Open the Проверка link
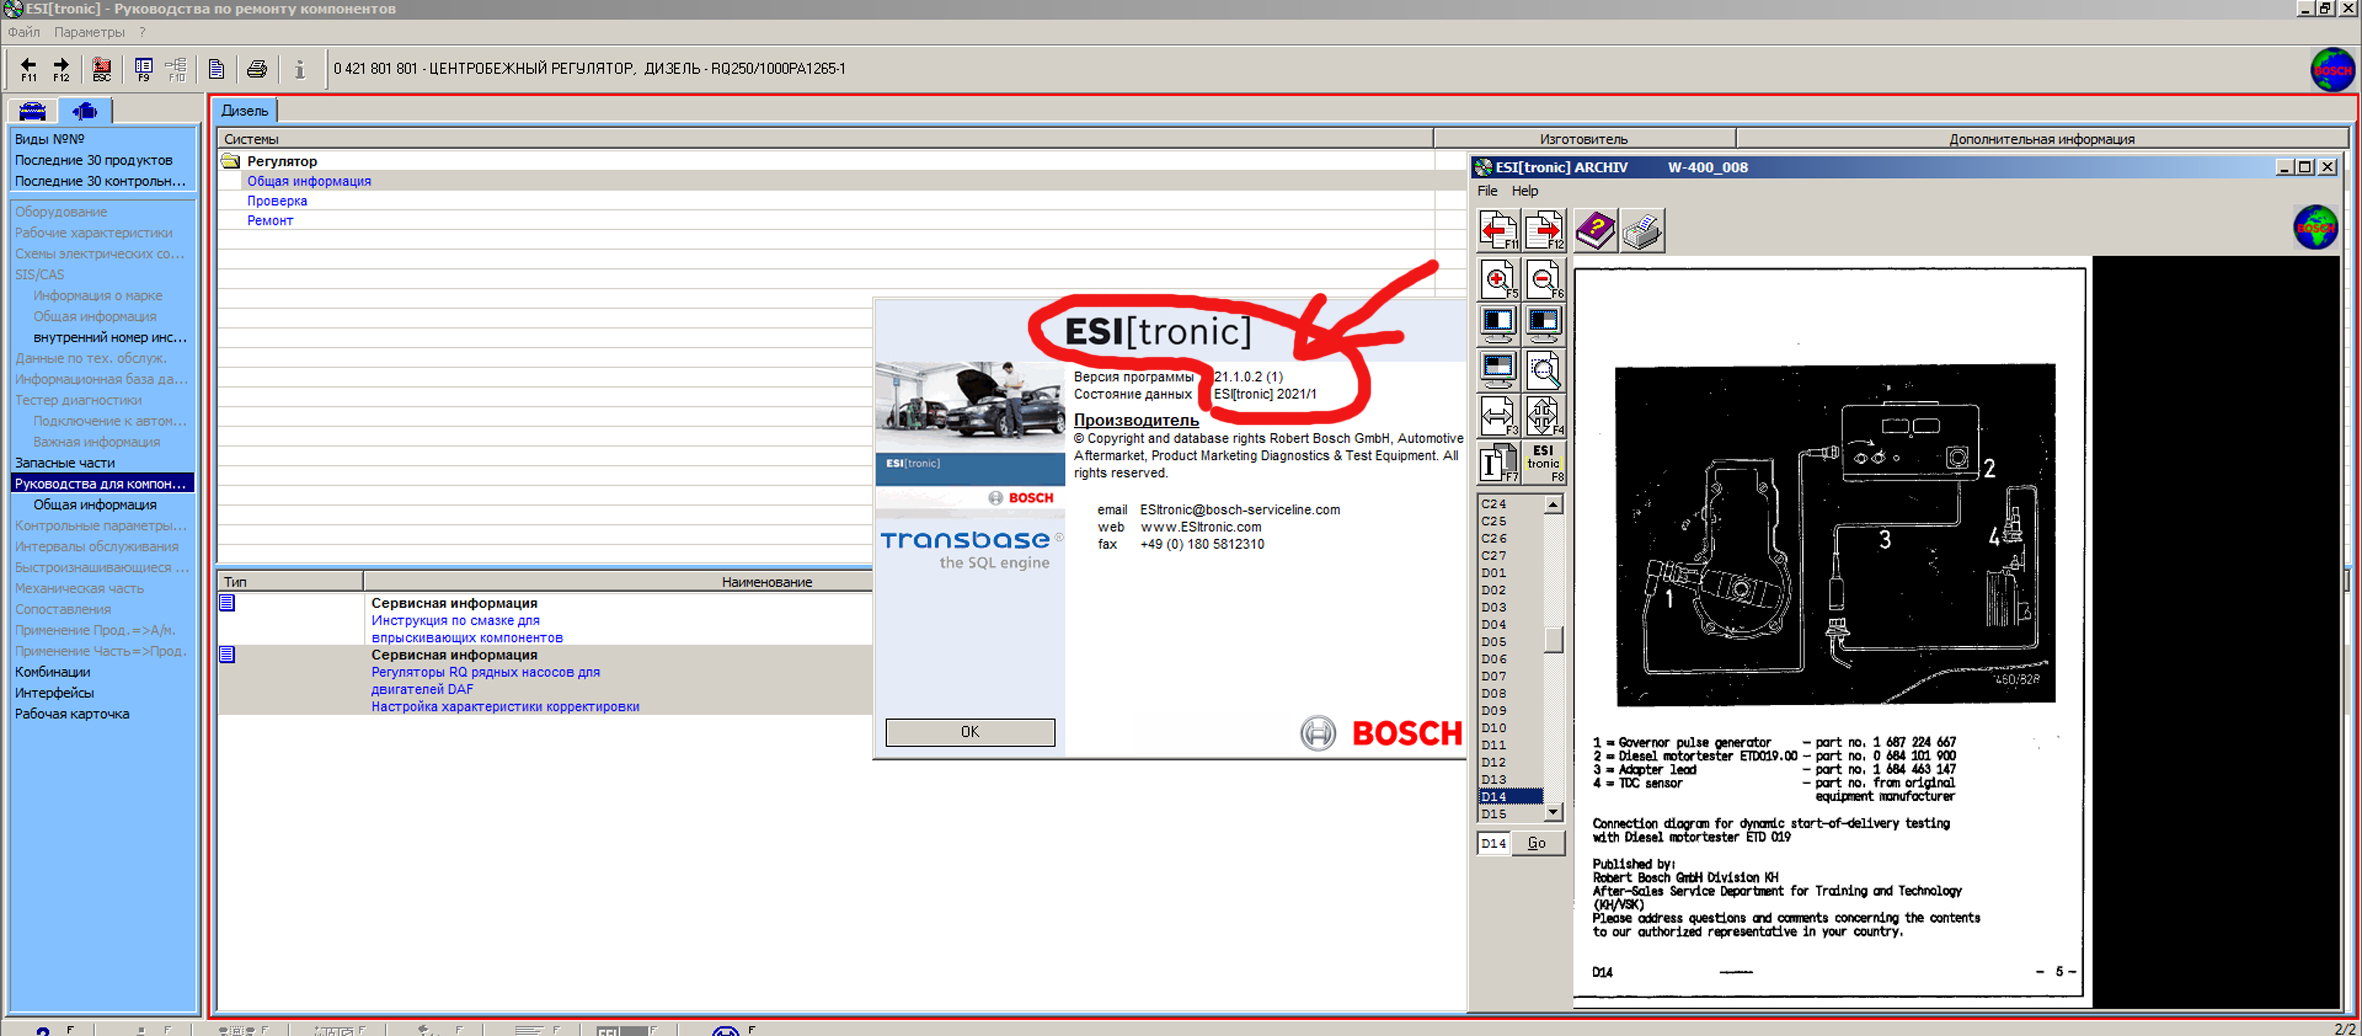 tap(277, 201)
